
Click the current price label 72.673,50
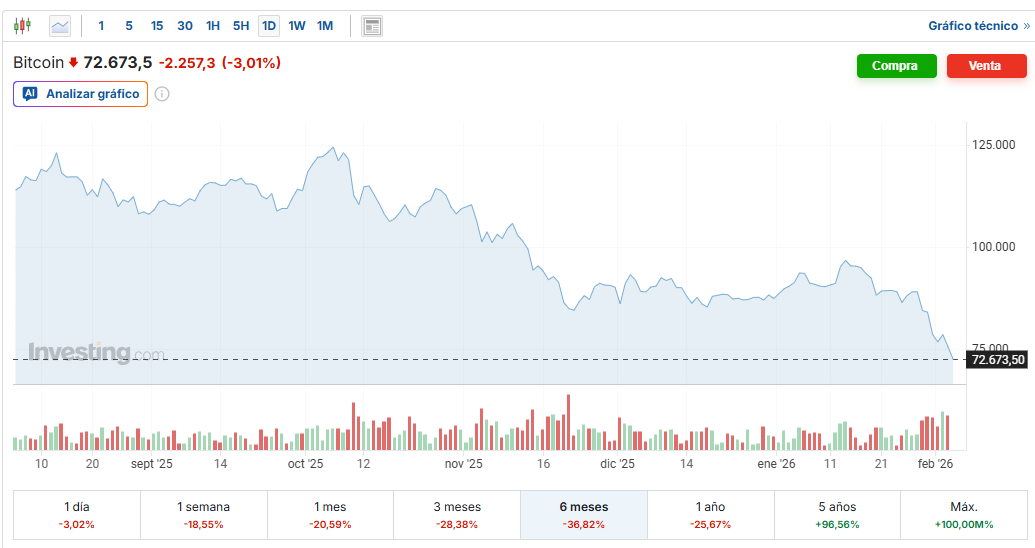click(997, 360)
